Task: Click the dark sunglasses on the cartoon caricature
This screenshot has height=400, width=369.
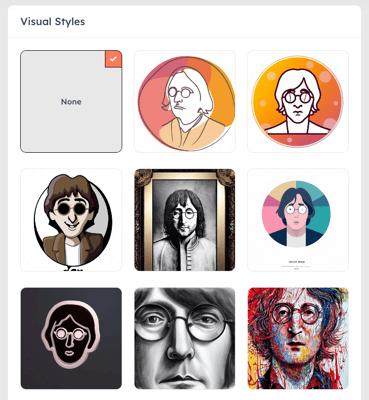Action: 71,209
